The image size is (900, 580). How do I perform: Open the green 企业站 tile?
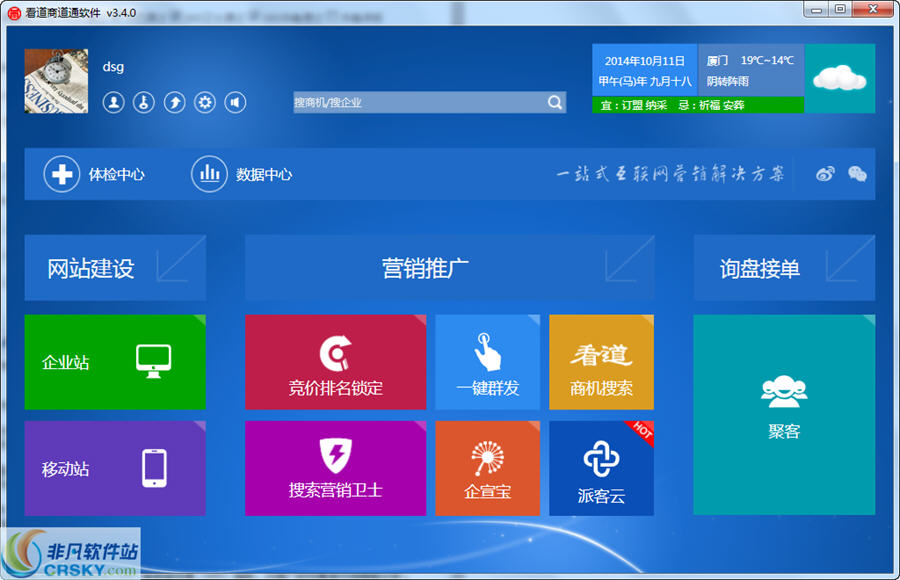[x=115, y=362]
